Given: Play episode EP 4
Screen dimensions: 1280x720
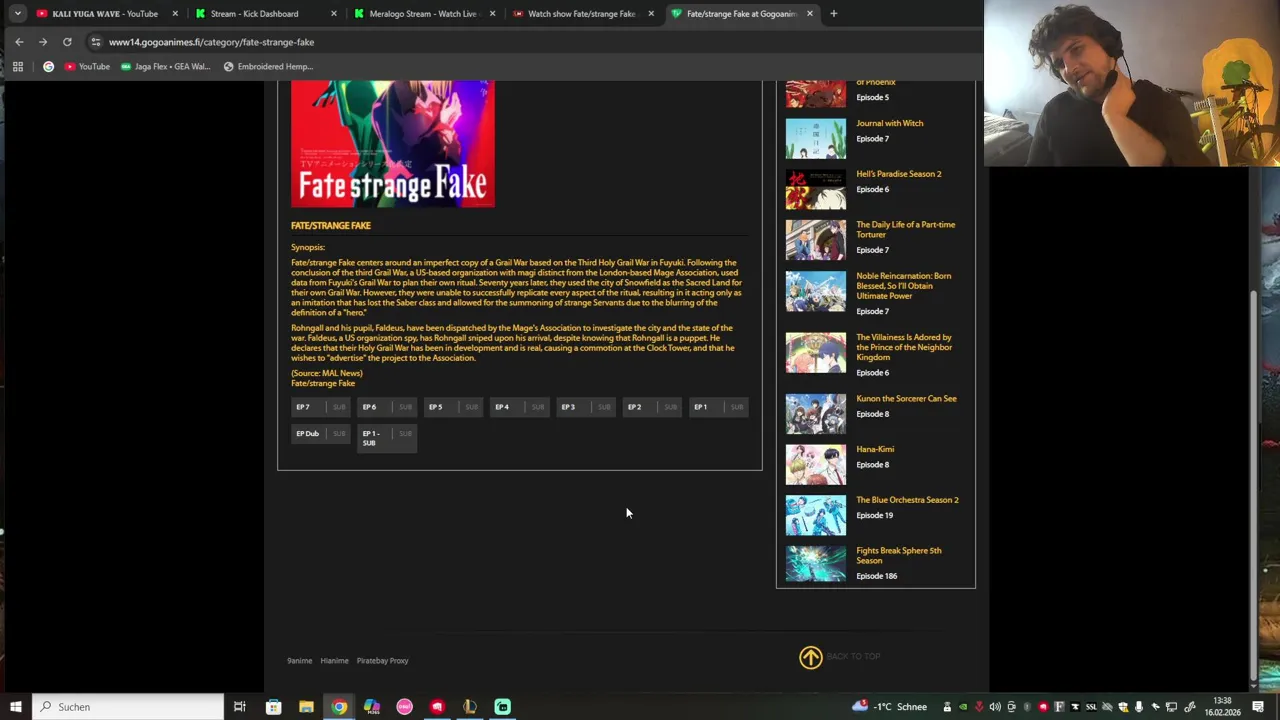Looking at the screenshot, I should (519, 407).
